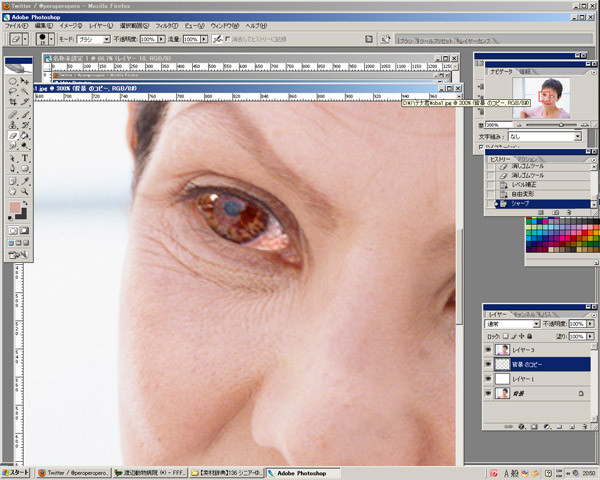Select the Shape tool
Screen dimensions: 600x480
[x=24, y=168]
